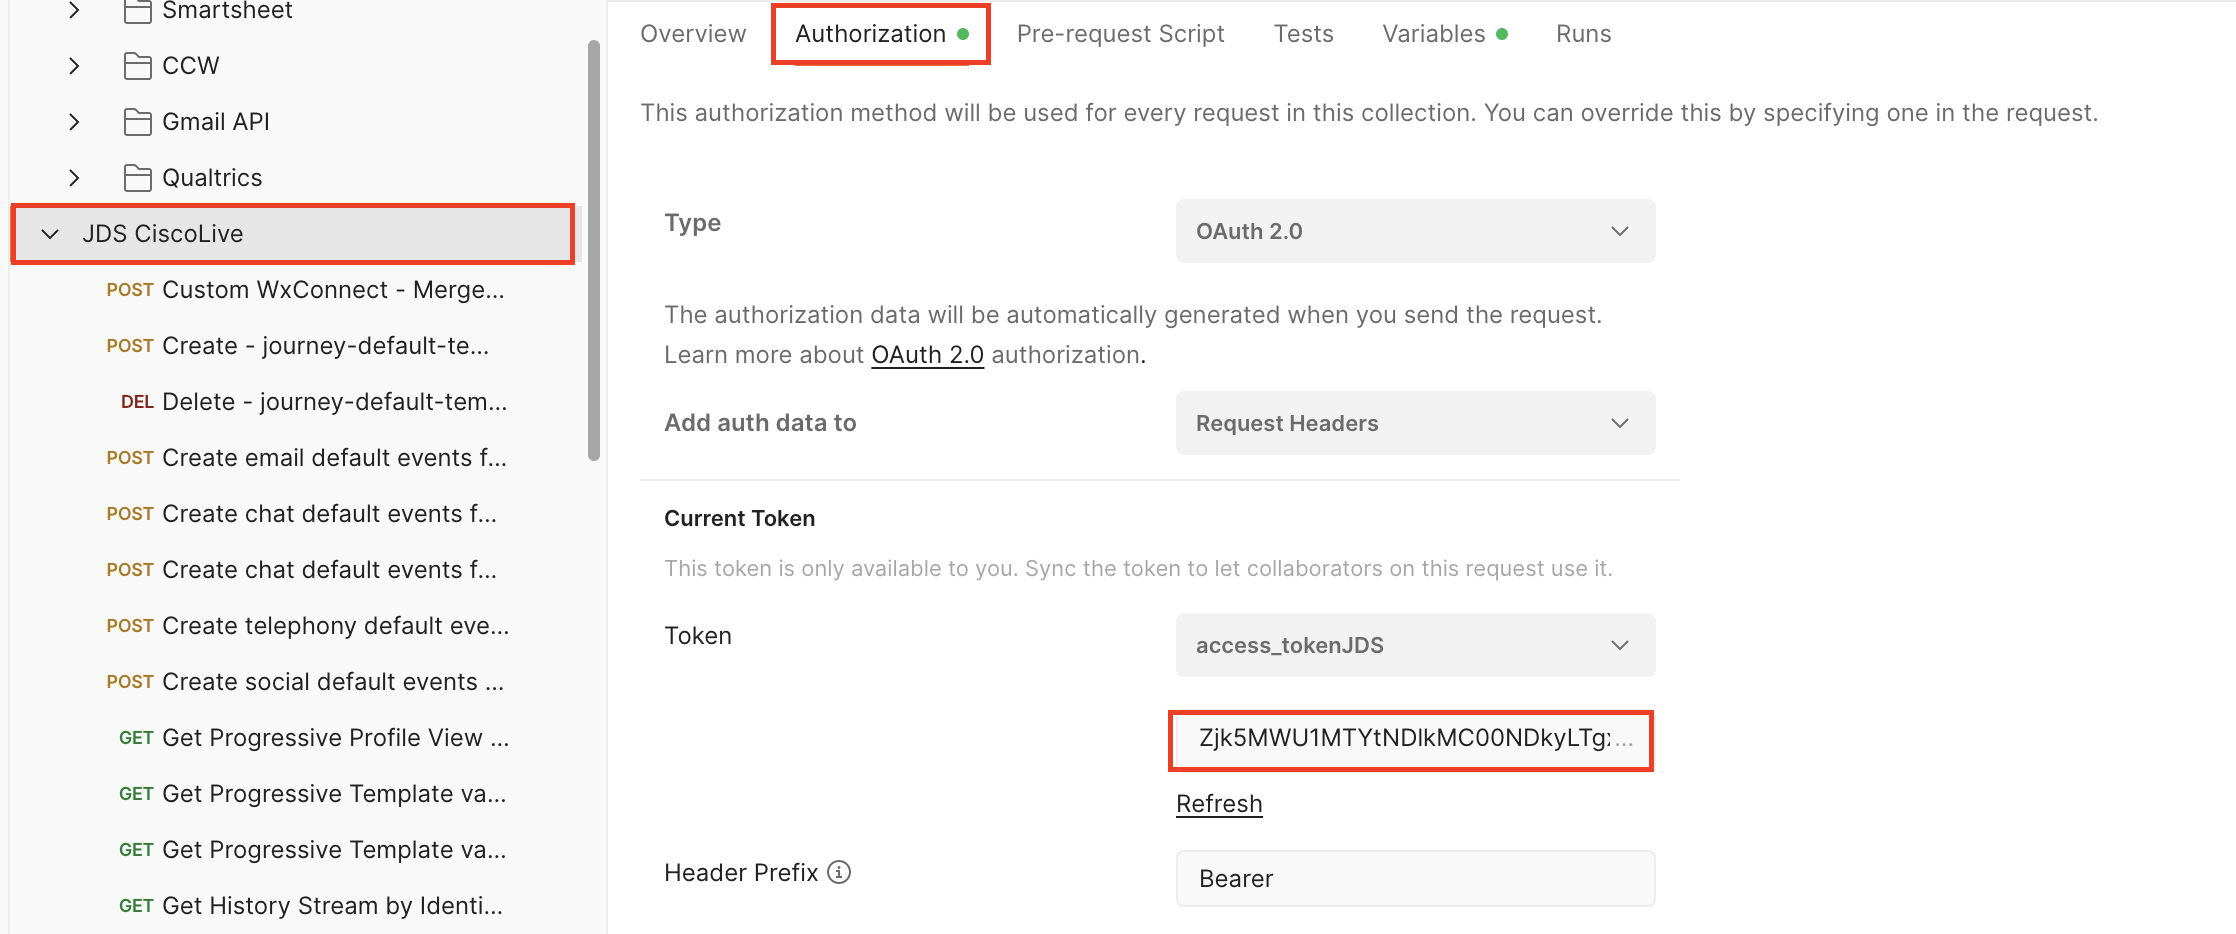The width and height of the screenshot is (2236, 934).
Task: Click the Current Token heading
Action: [740, 519]
